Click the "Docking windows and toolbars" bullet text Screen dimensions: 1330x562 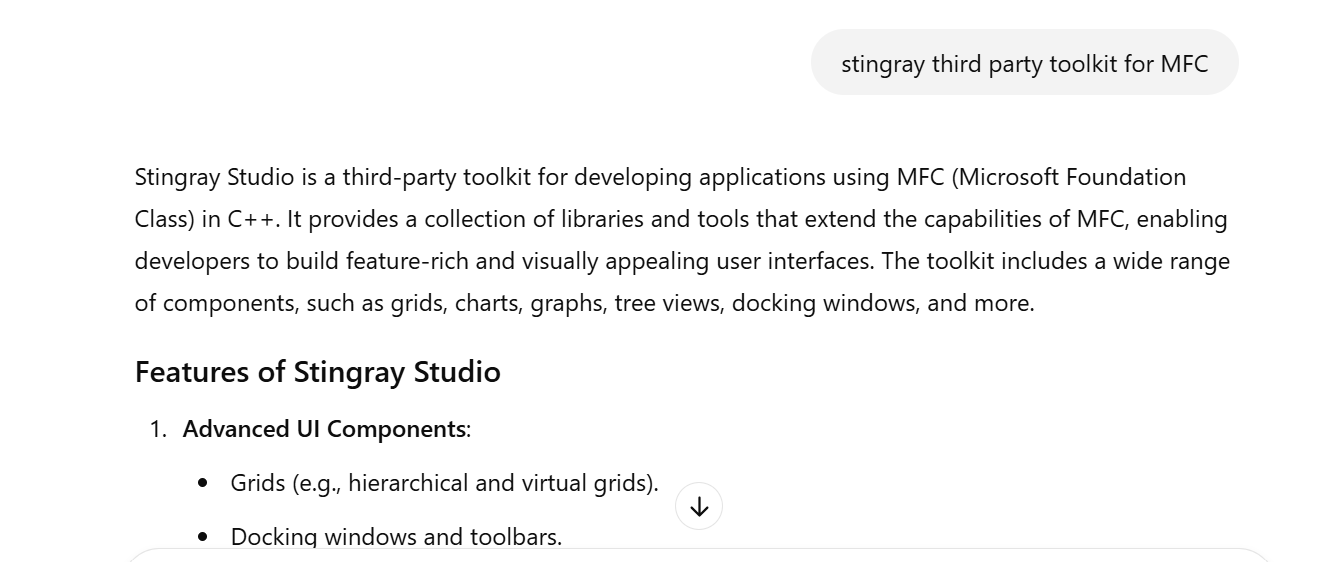tap(396, 537)
